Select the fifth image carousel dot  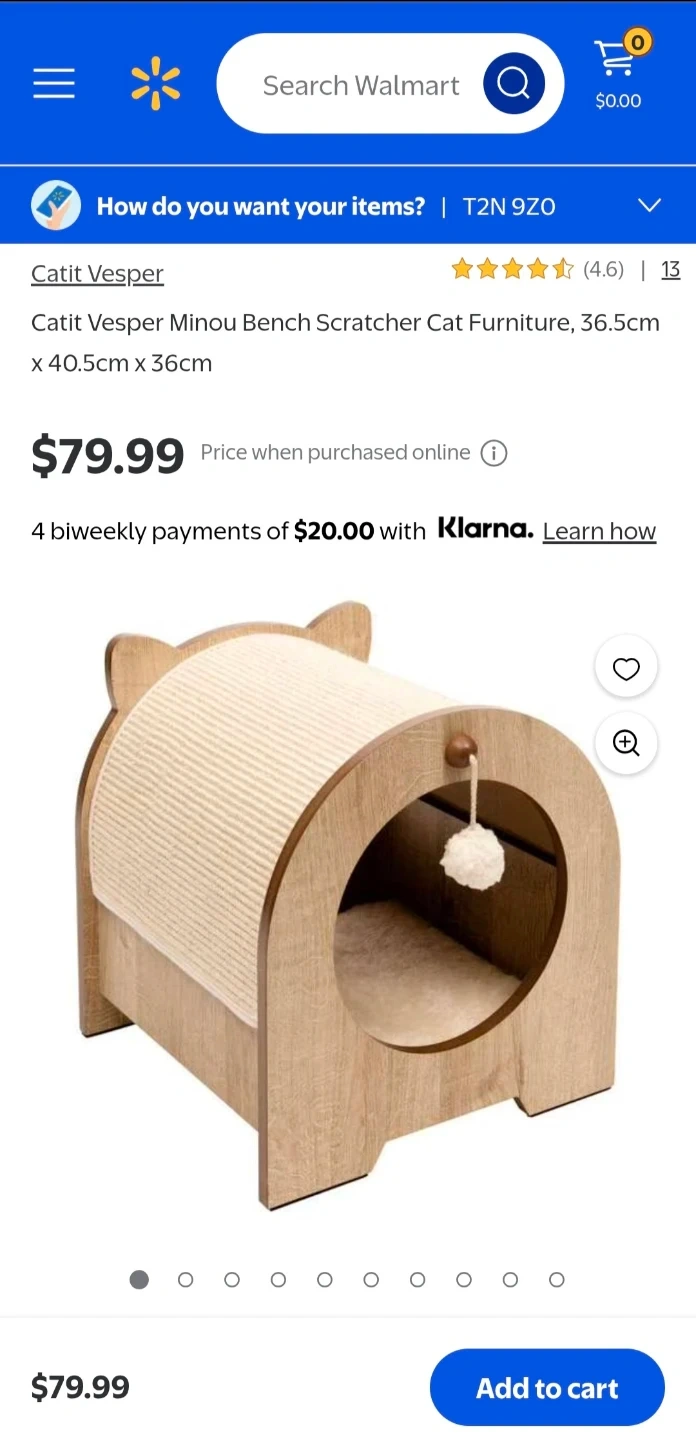(325, 1280)
